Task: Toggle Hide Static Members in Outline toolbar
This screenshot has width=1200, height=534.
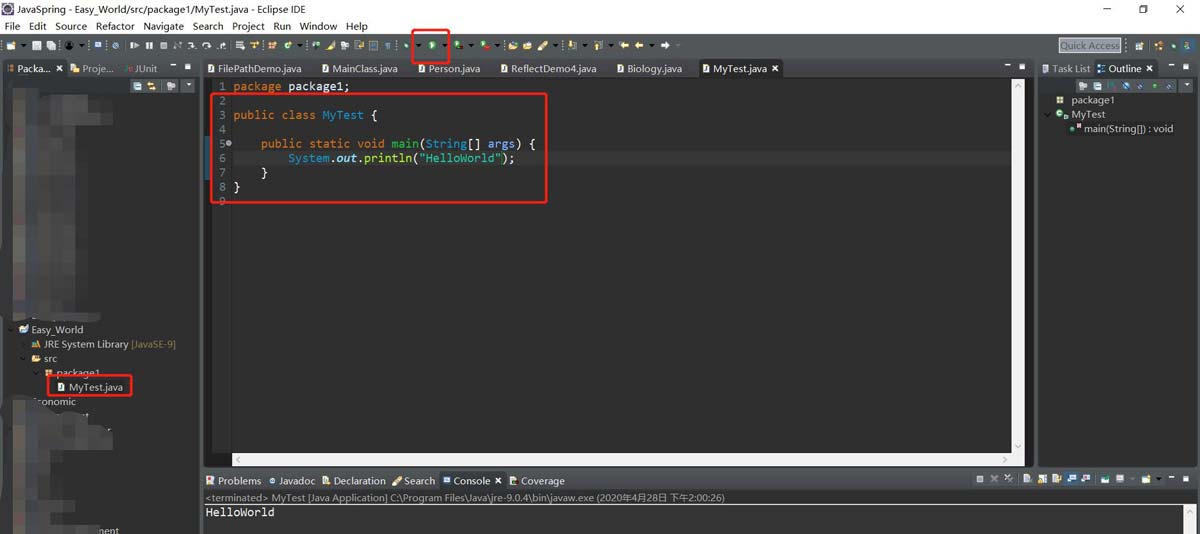Action: click(x=1140, y=86)
